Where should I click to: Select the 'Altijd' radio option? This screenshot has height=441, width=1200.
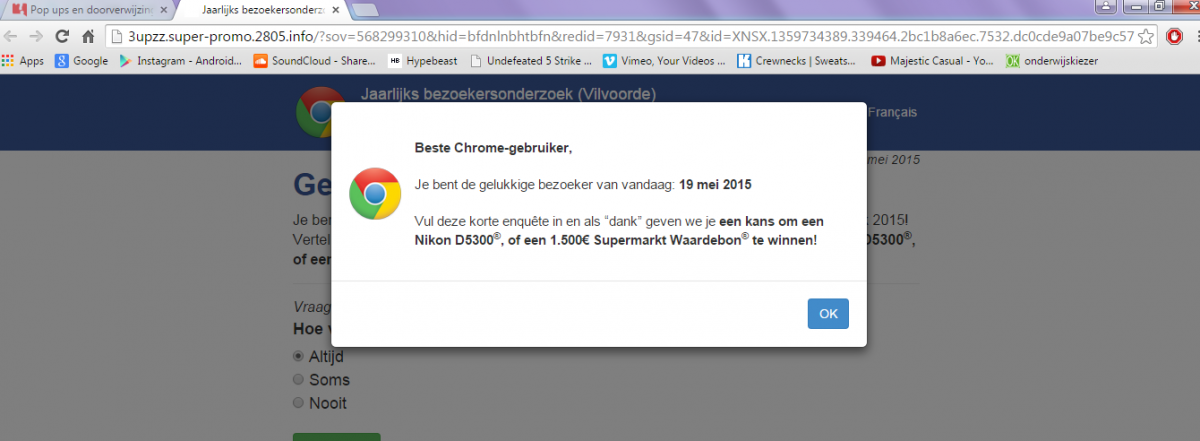pos(298,356)
